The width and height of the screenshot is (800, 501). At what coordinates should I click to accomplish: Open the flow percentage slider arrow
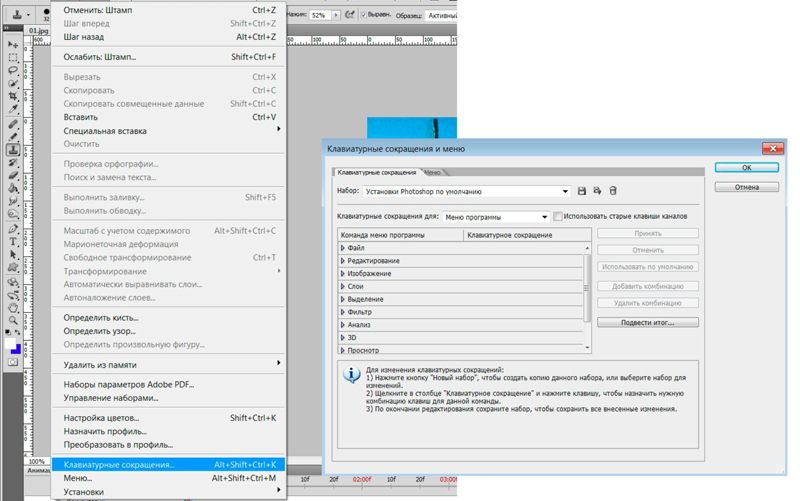336,15
